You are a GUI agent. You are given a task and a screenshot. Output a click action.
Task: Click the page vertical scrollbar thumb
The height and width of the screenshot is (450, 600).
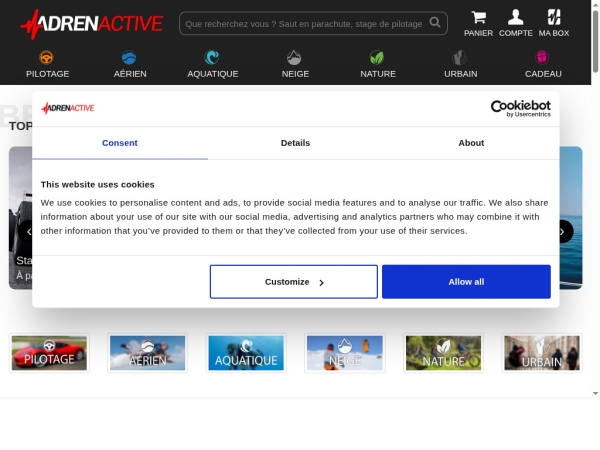pos(595,41)
